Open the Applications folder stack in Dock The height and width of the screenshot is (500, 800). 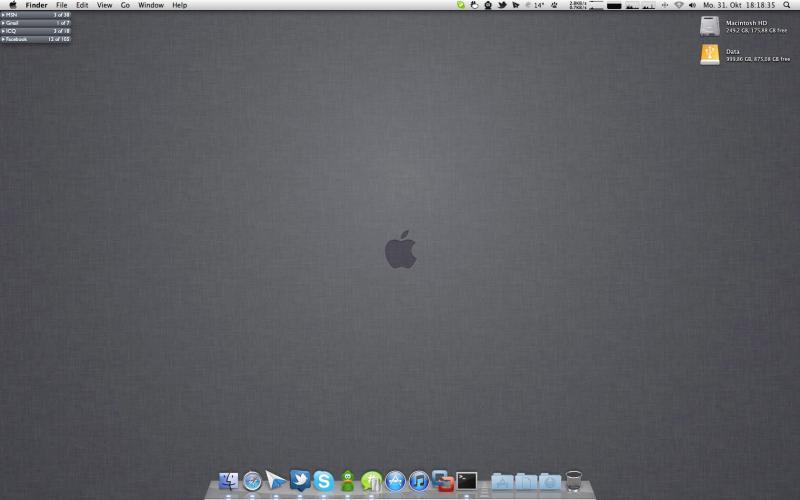point(503,482)
